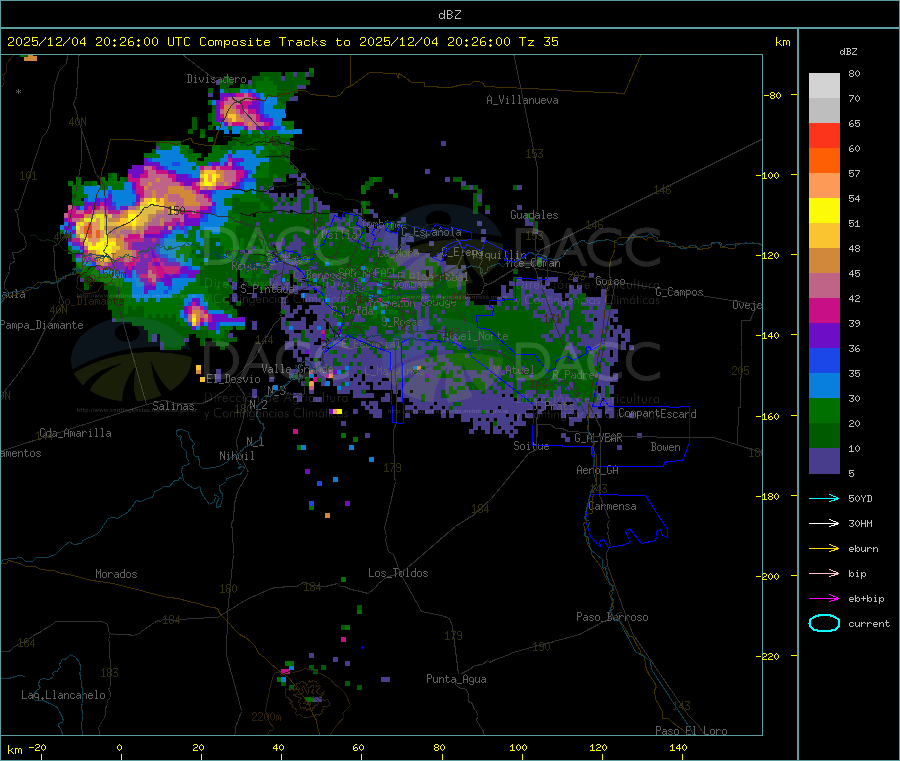Click the 'CompantEscard' map label

[x=657, y=414]
